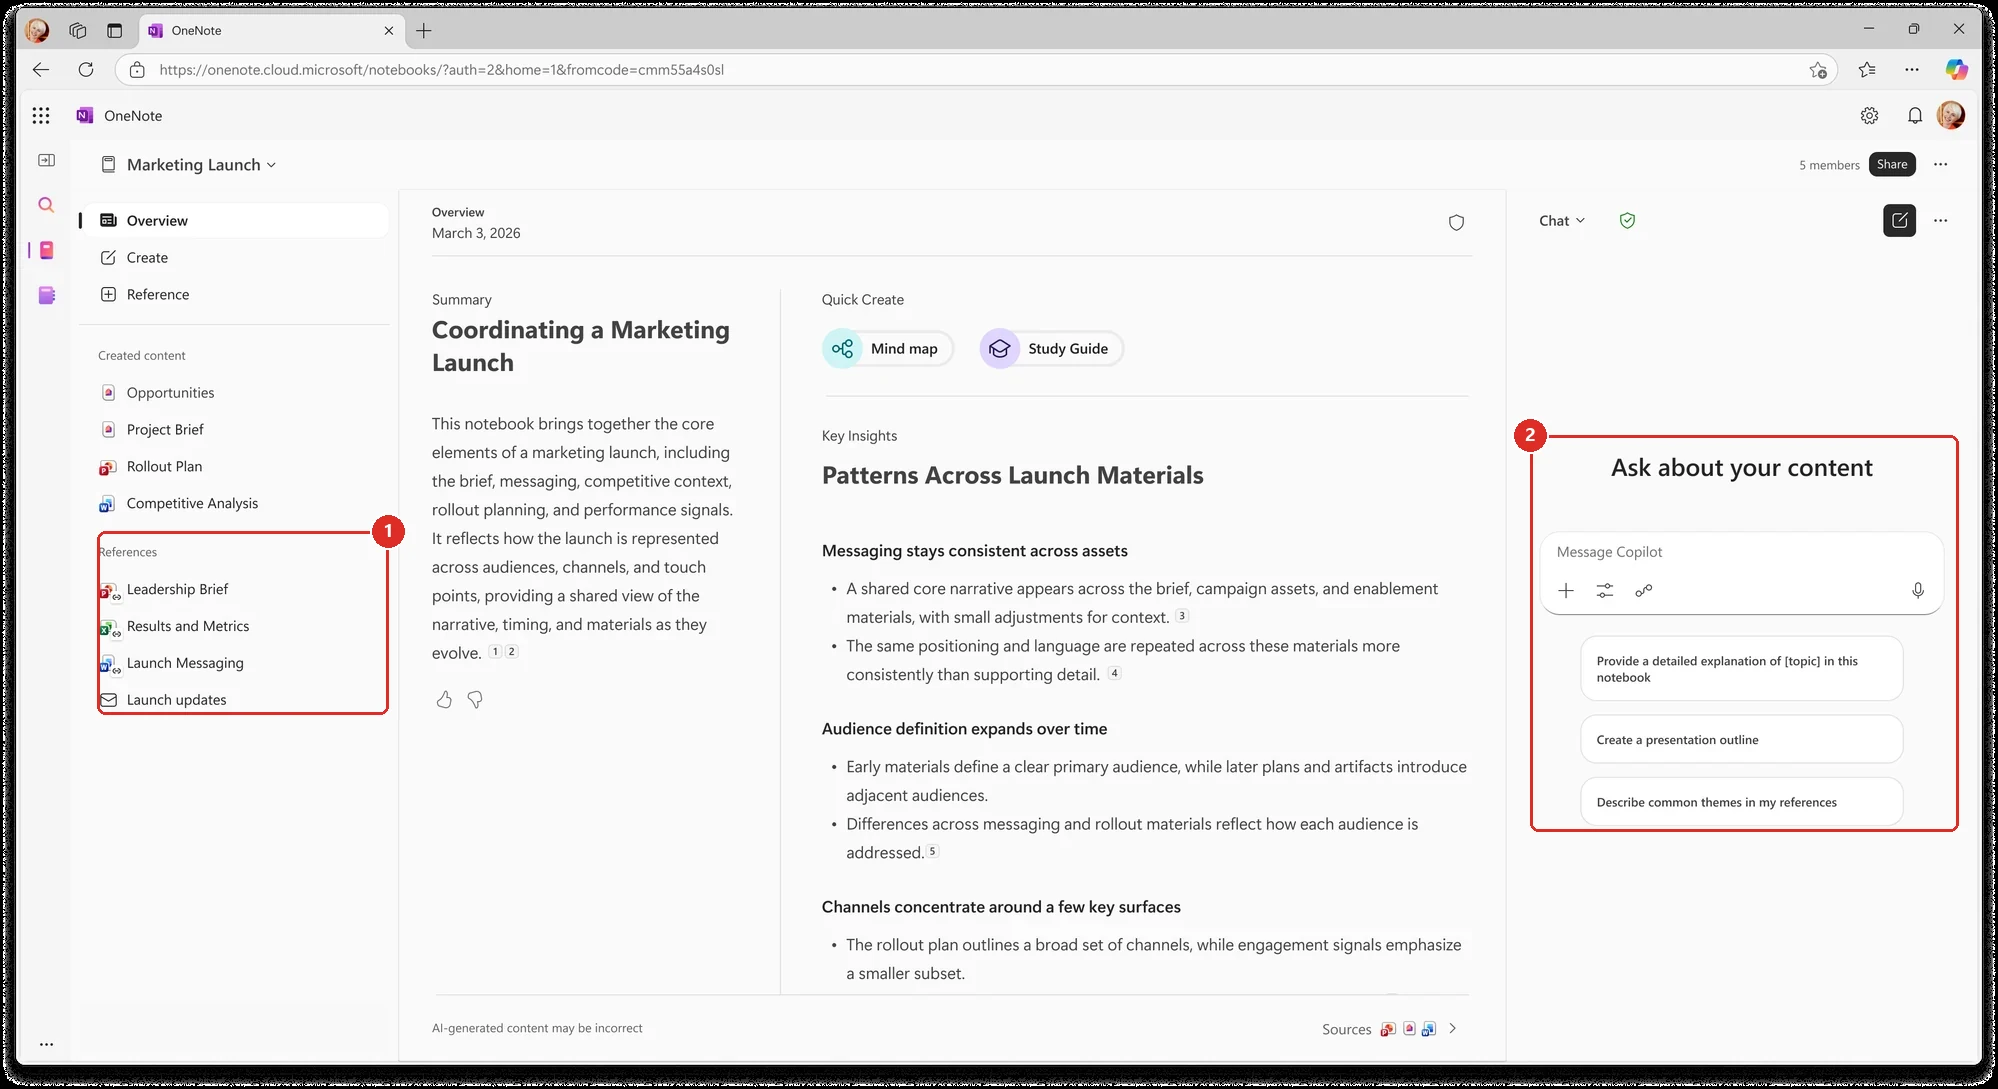Click the Share button

1892,165
